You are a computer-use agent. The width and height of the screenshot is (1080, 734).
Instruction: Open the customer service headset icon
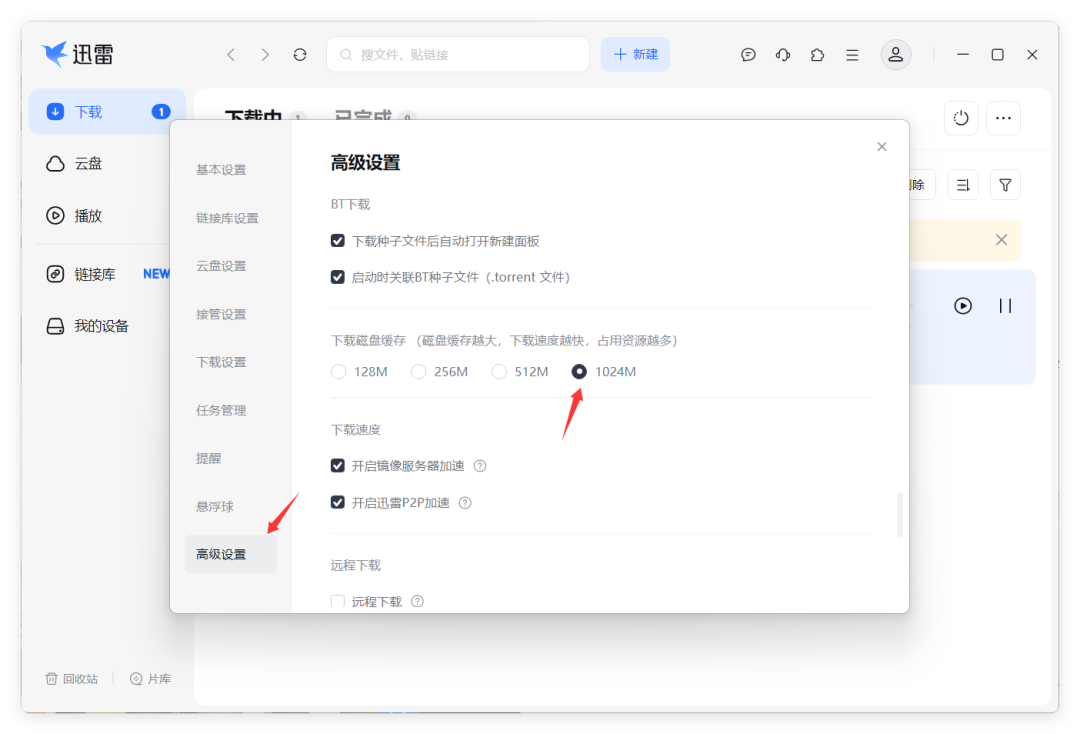(x=782, y=54)
